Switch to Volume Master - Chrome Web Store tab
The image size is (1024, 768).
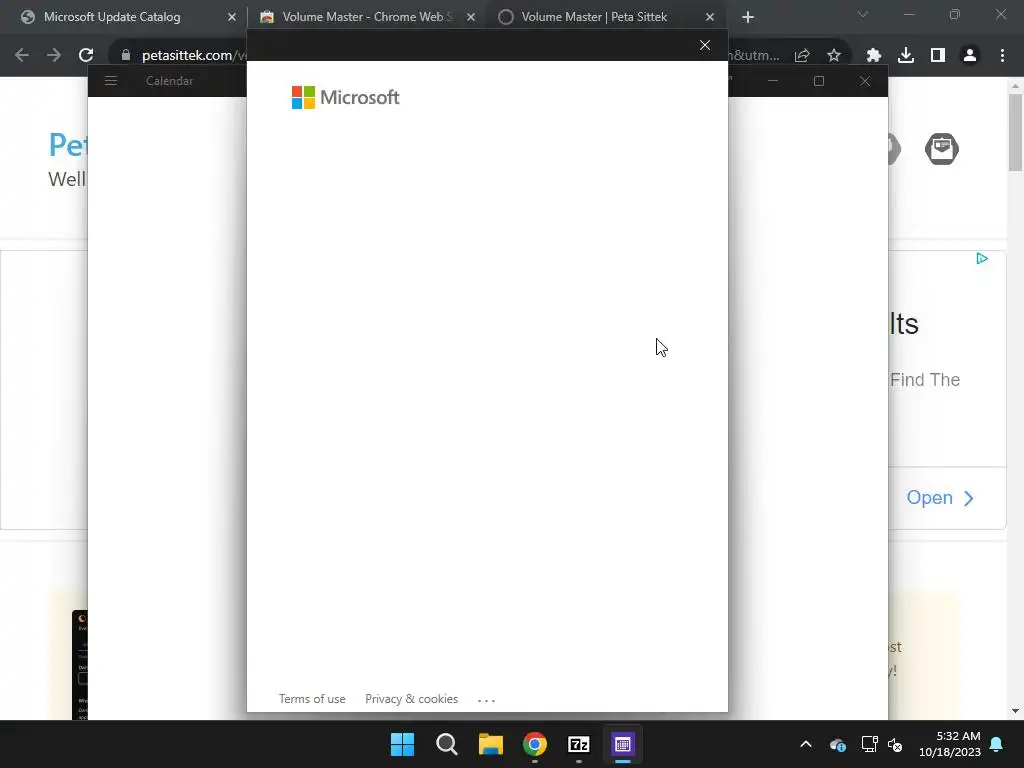(367, 17)
